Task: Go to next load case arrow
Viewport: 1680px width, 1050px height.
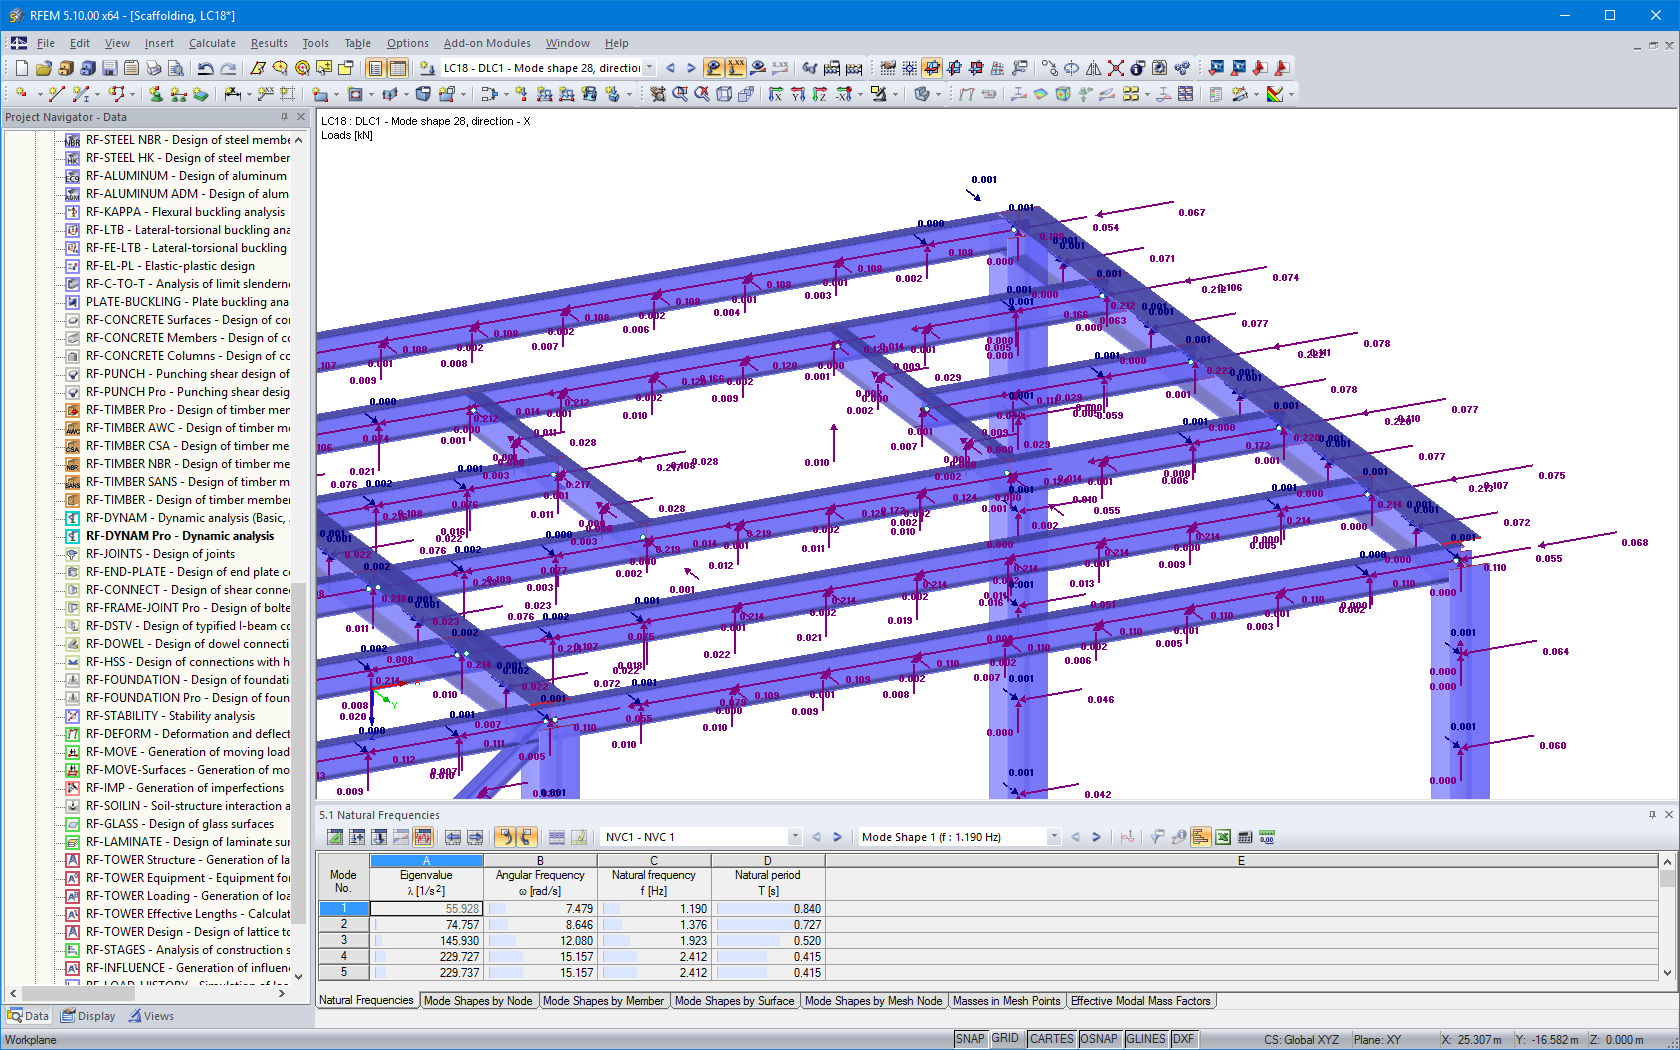Action: pyautogui.click(x=691, y=68)
